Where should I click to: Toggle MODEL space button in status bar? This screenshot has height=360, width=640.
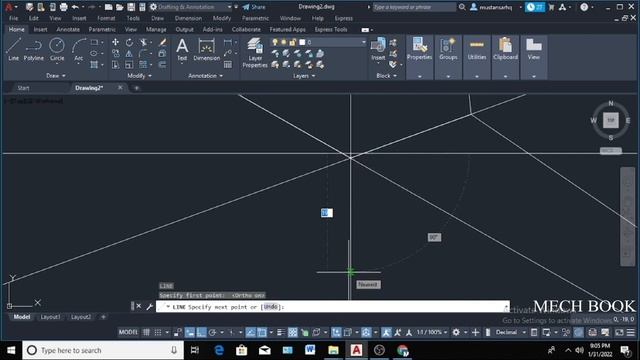tap(128, 332)
